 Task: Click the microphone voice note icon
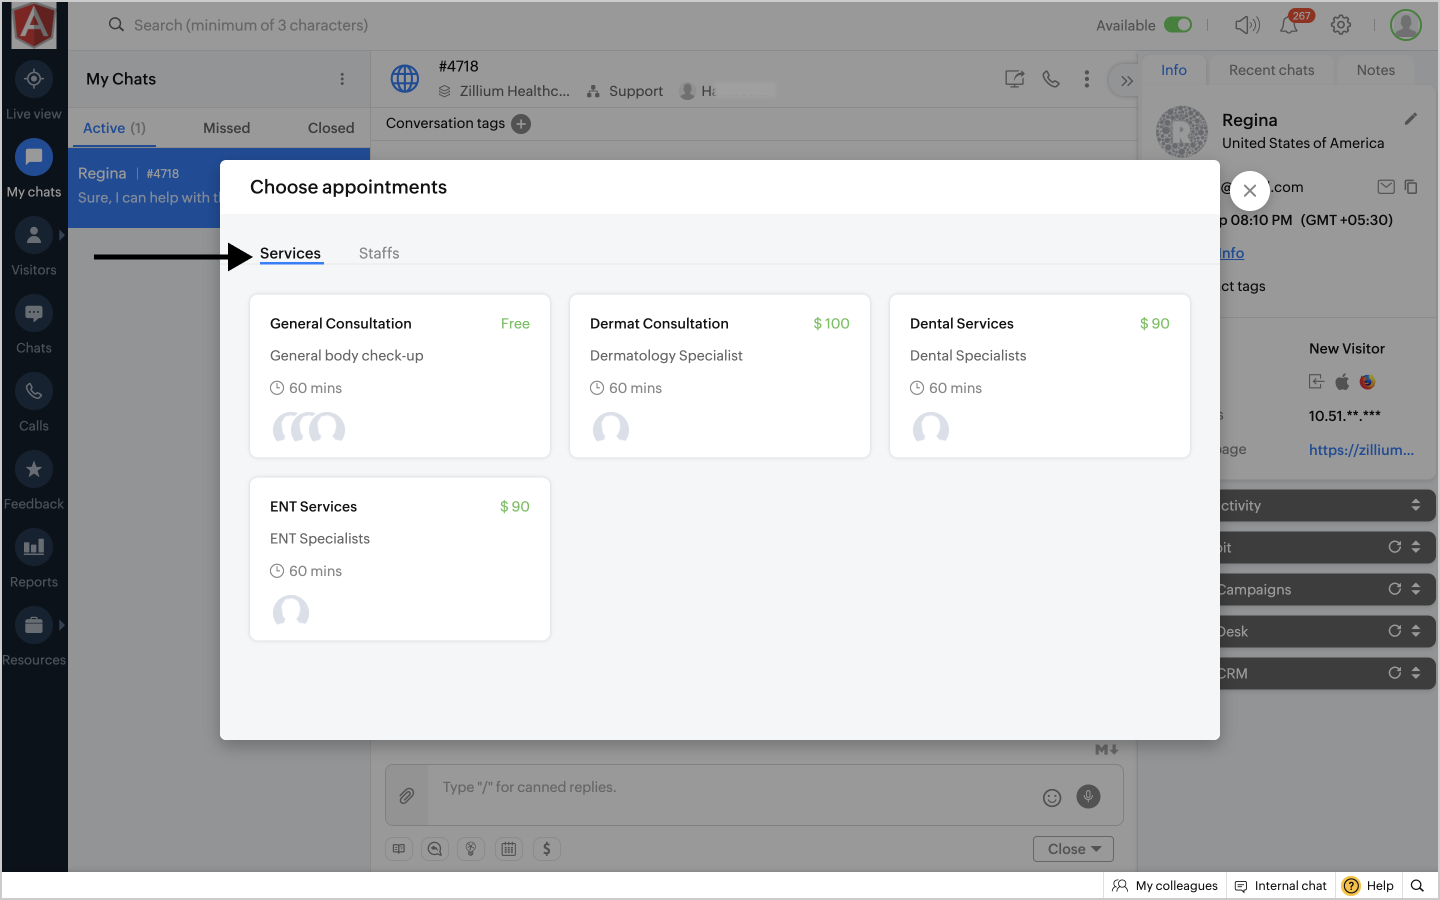(1088, 796)
